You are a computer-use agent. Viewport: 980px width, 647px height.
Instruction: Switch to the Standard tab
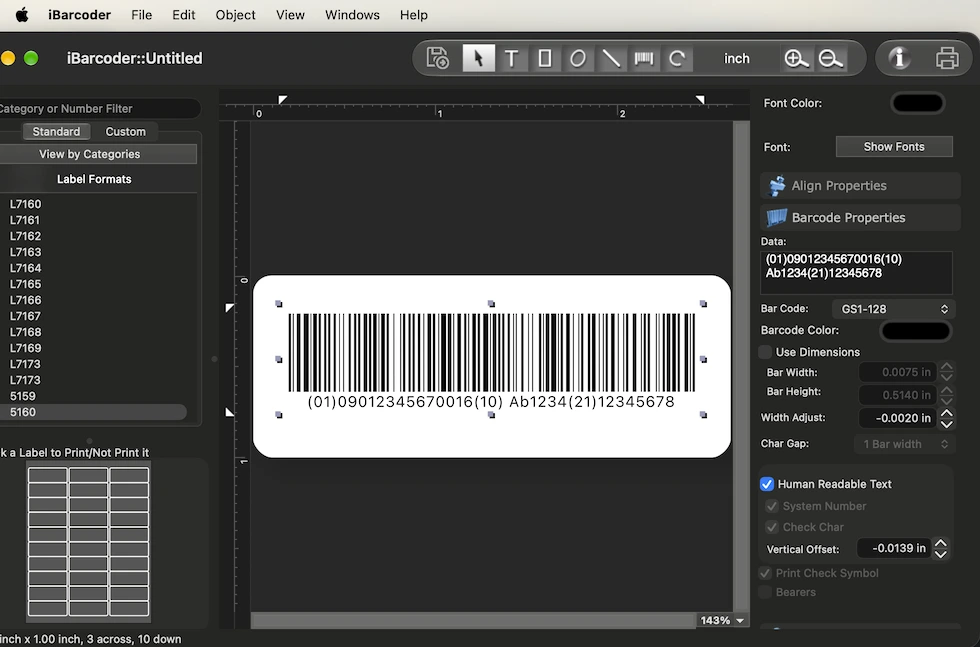(x=56, y=131)
